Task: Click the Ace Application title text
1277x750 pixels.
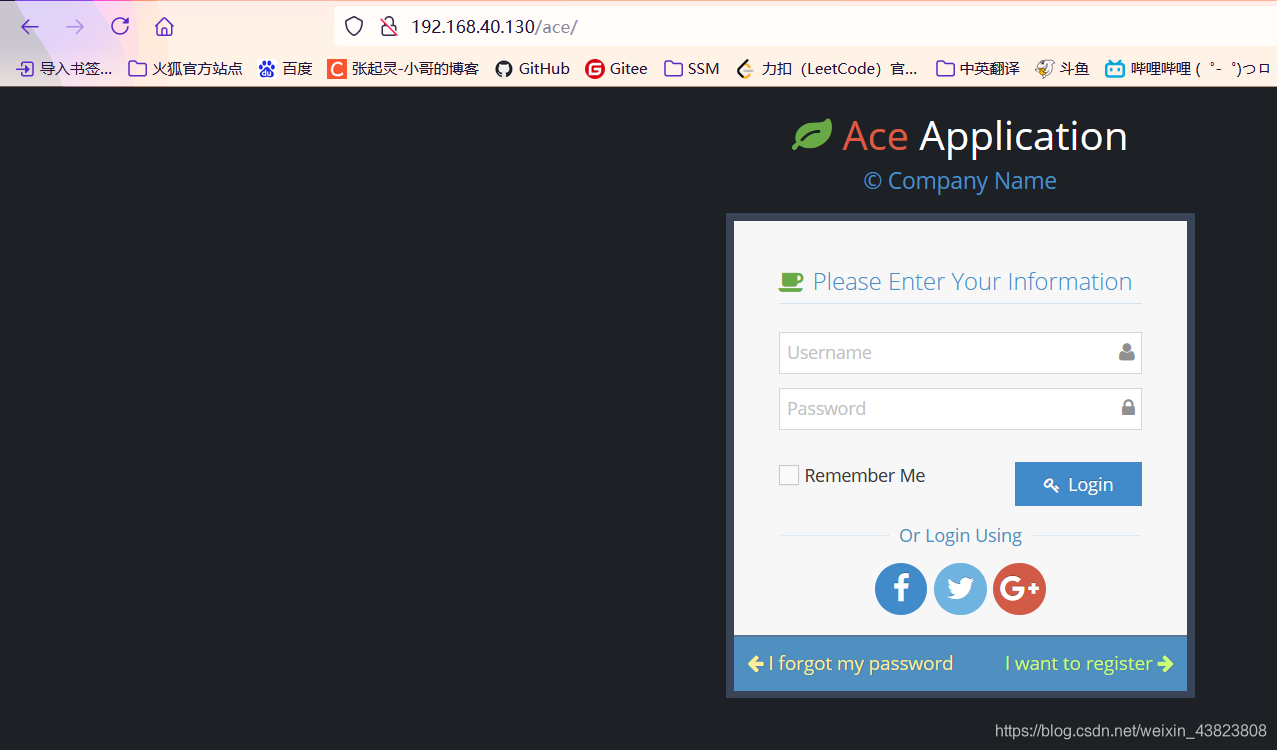Action: click(985, 136)
